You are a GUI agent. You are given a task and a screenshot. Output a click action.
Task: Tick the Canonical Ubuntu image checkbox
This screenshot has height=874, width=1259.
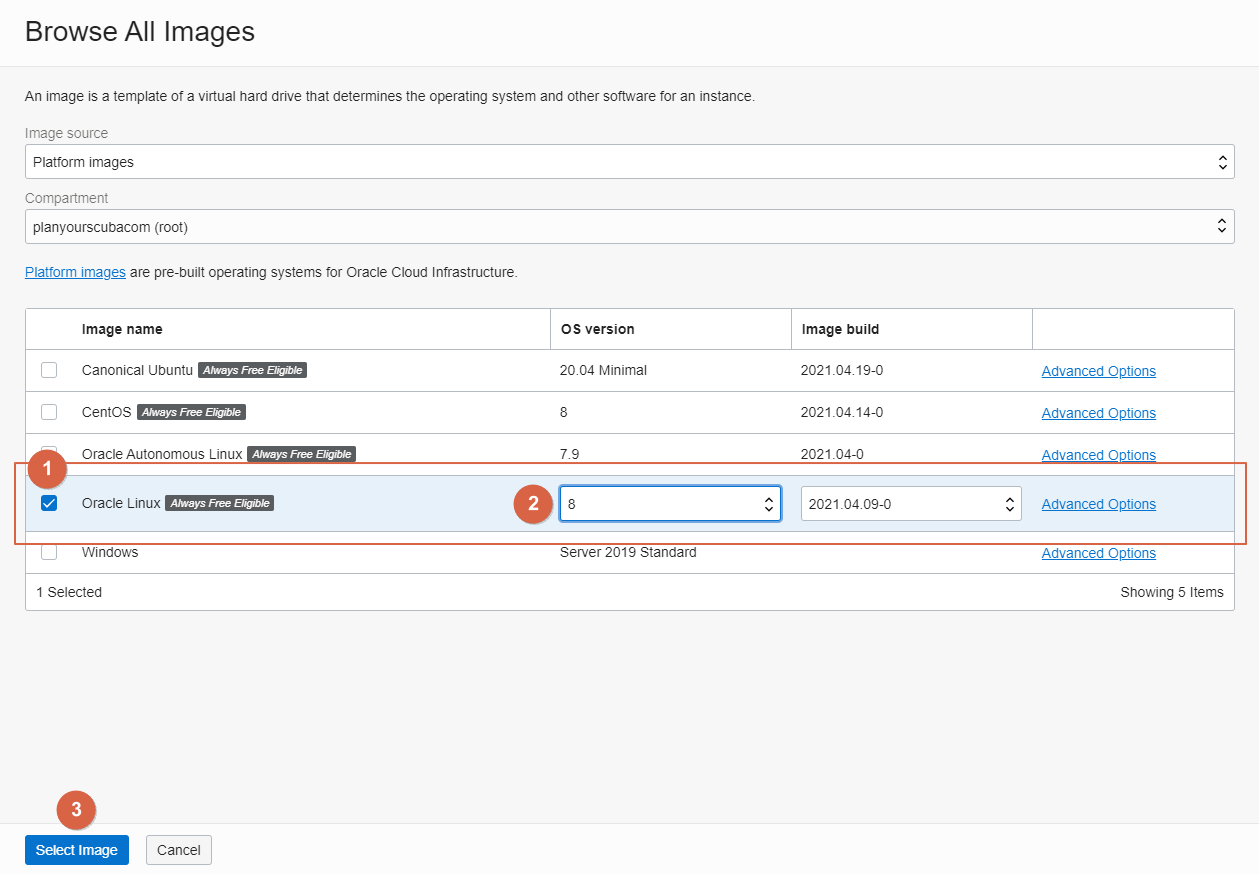coord(49,370)
